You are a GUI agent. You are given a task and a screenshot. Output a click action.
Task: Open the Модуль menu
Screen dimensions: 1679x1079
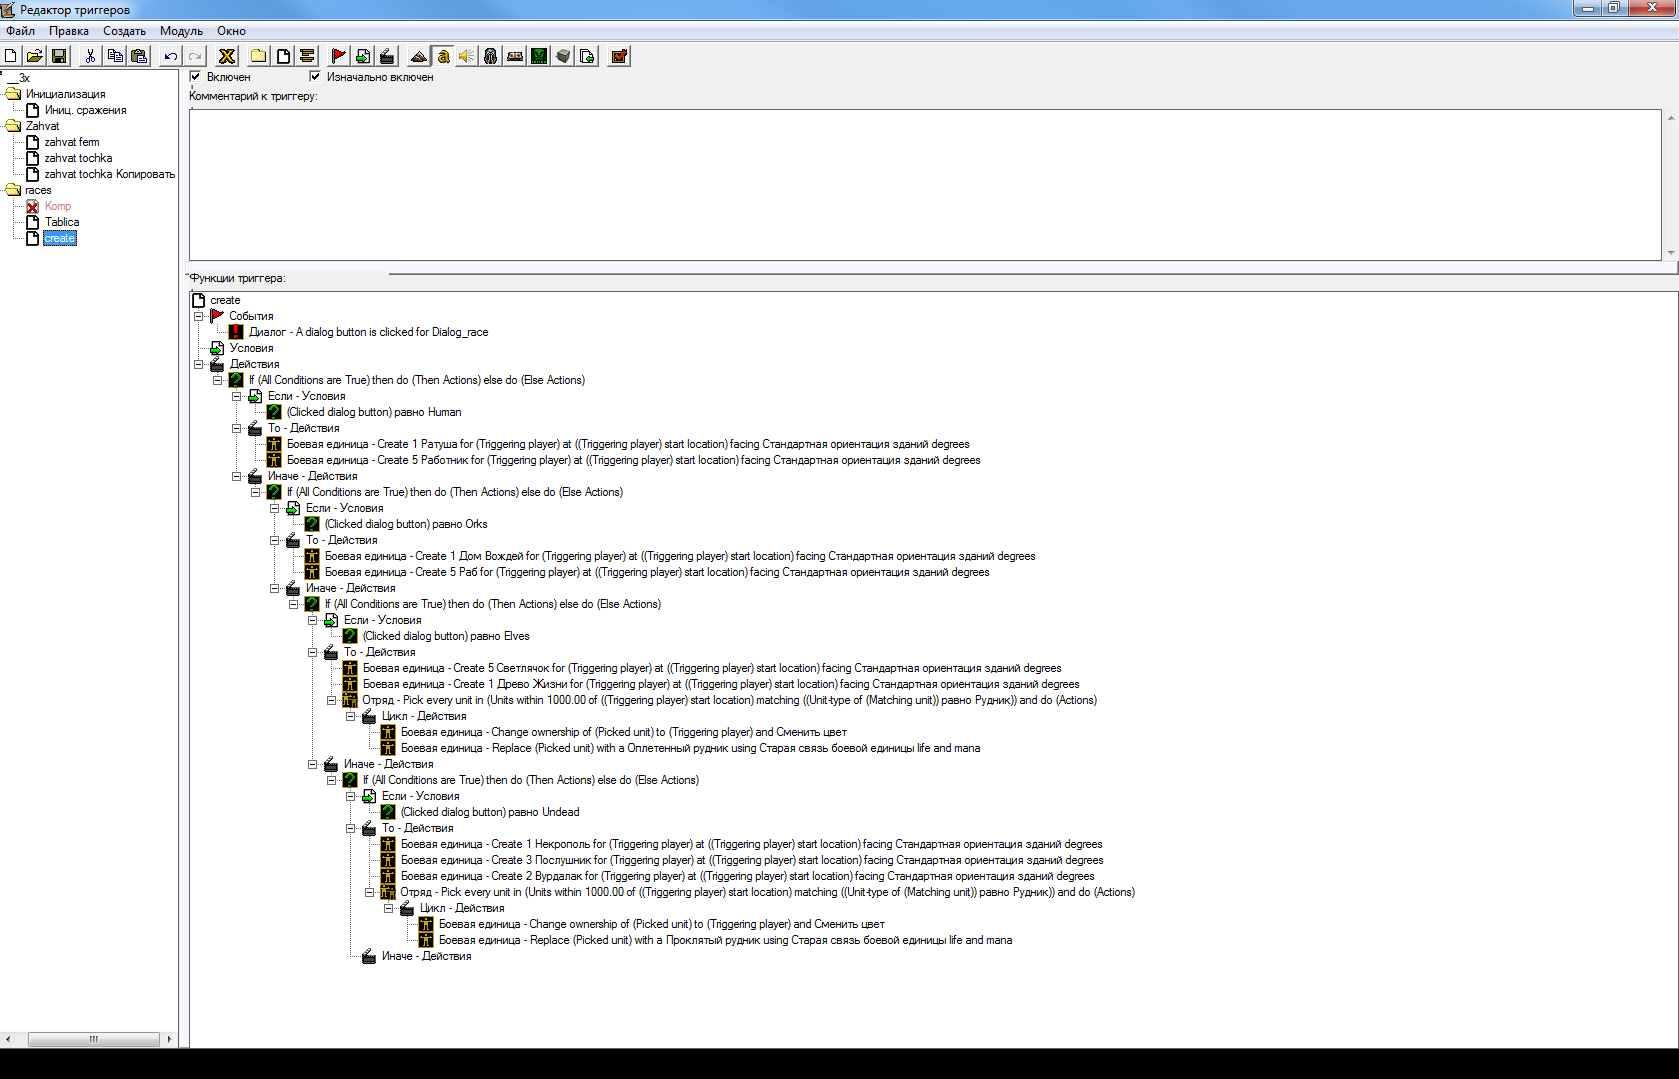coord(181,31)
